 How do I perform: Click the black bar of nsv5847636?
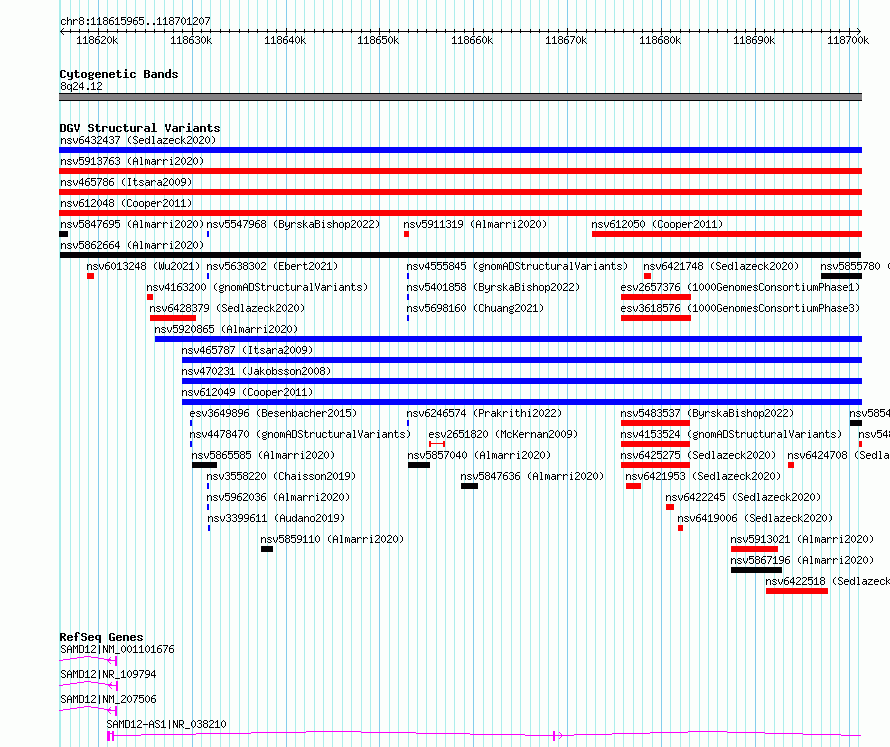(469, 486)
